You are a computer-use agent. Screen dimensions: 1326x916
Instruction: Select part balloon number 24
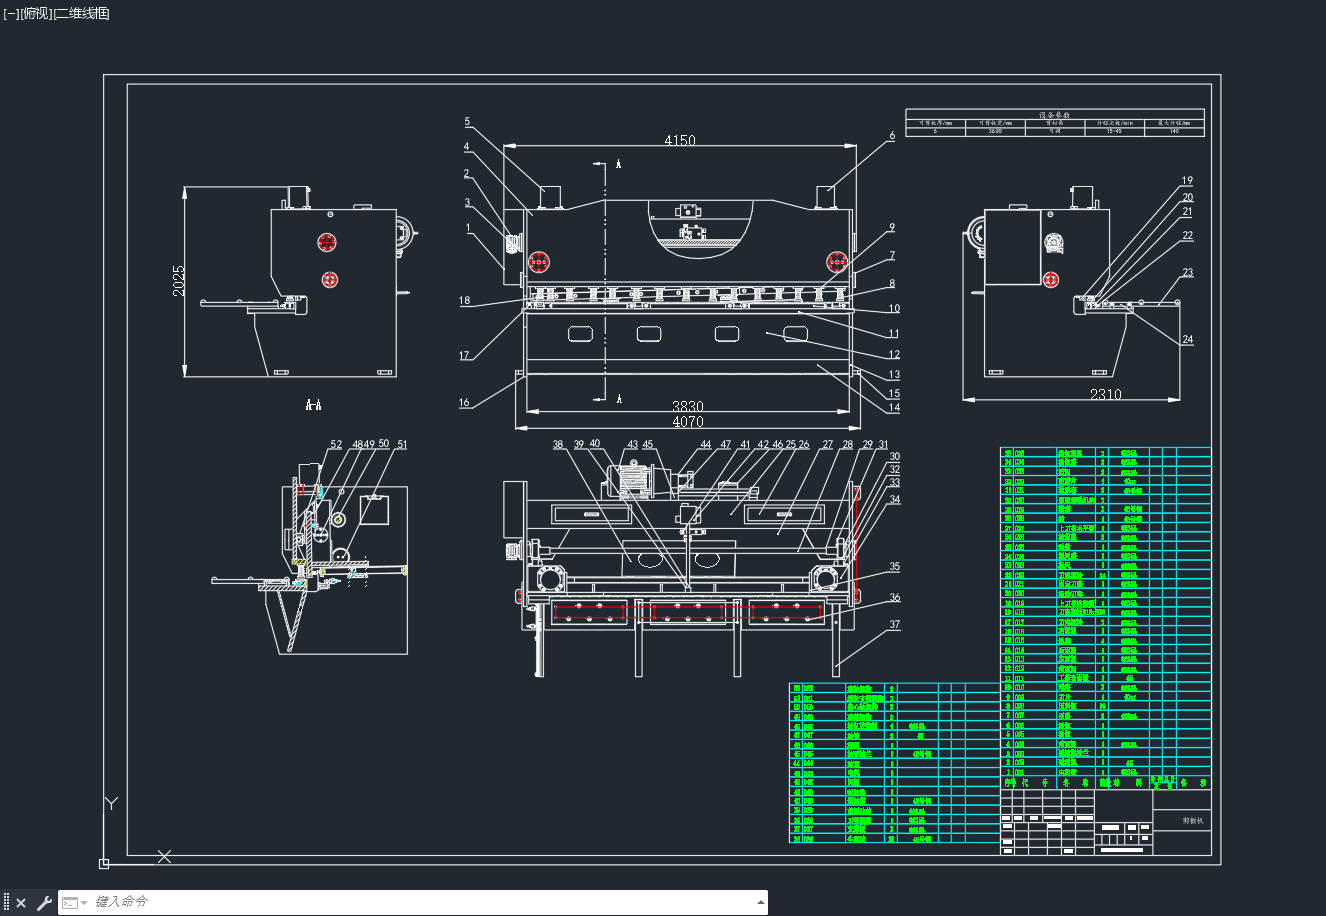point(1187,340)
